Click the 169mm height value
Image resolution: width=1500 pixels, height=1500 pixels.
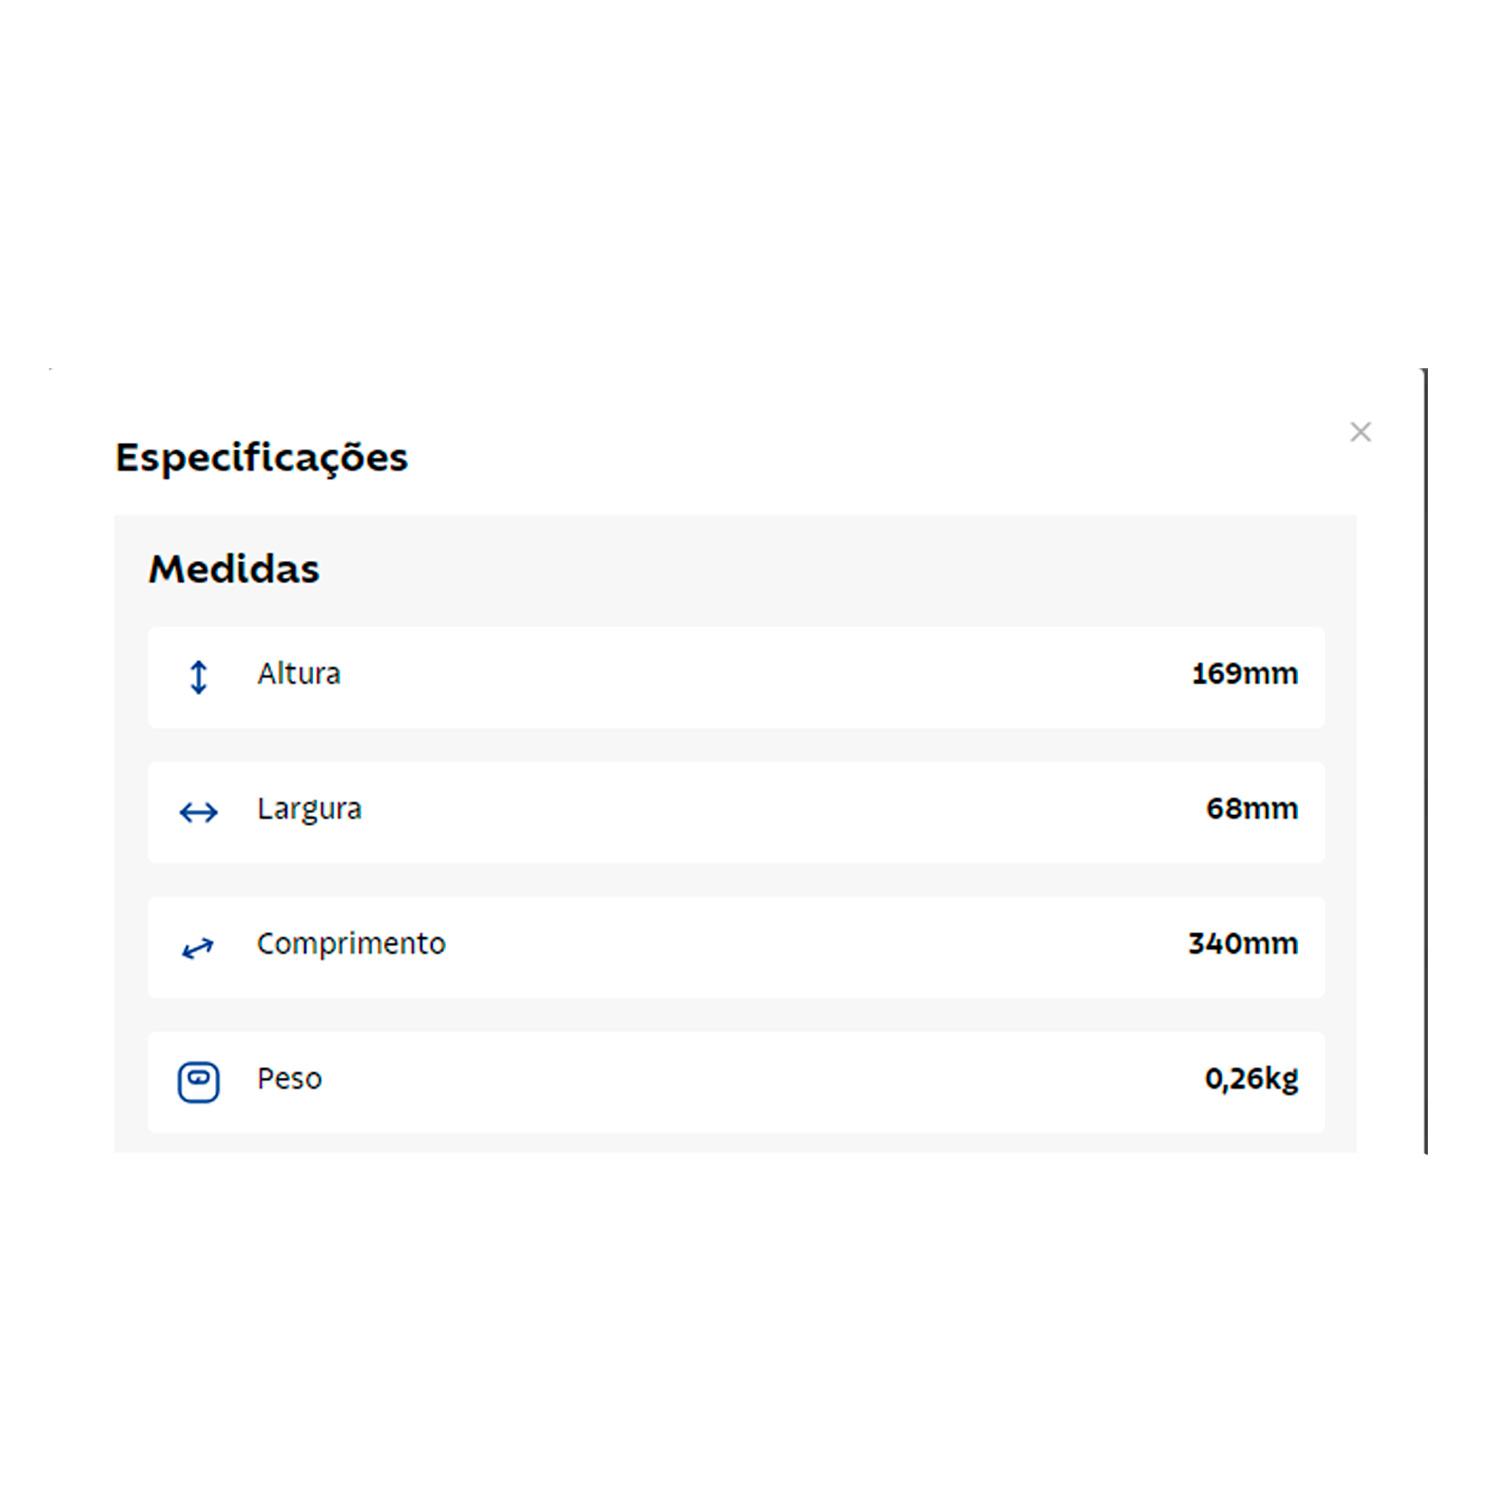point(1244,674)
